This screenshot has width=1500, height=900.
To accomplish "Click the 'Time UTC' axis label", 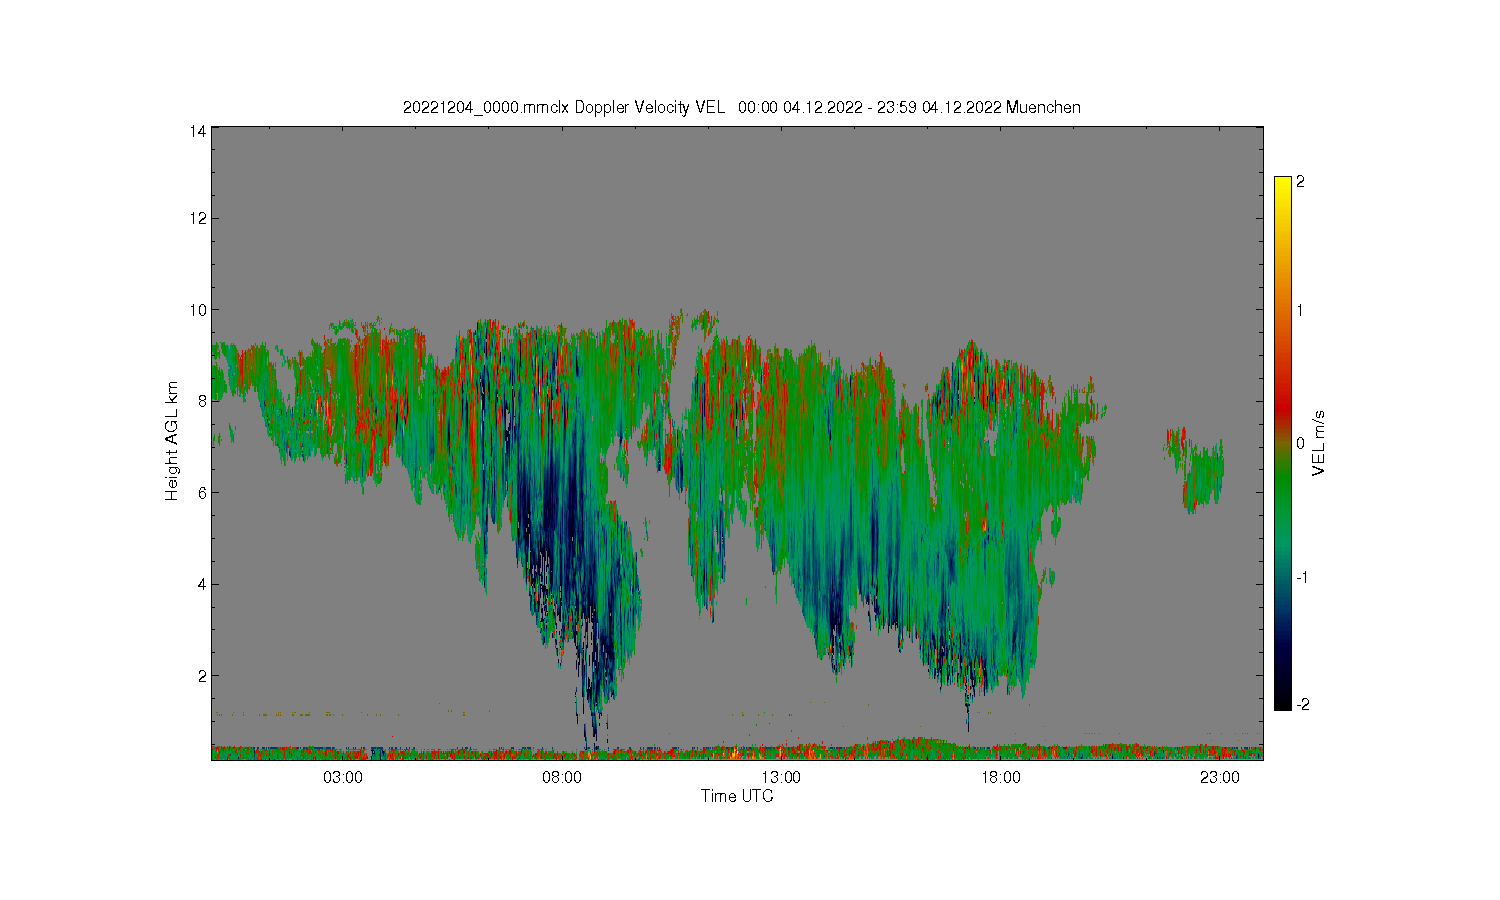I will [737, 796].
